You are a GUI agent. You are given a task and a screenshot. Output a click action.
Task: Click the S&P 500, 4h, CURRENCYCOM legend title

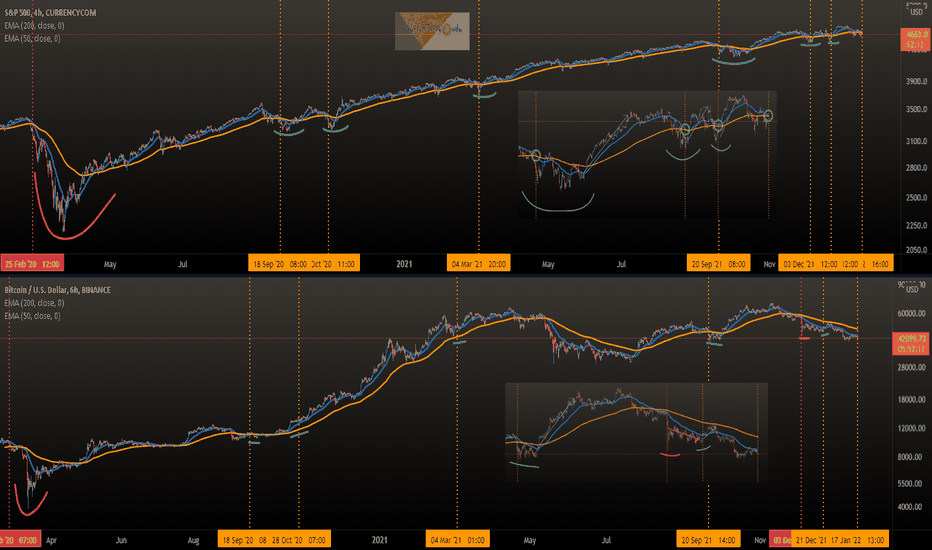pos(50,12)
